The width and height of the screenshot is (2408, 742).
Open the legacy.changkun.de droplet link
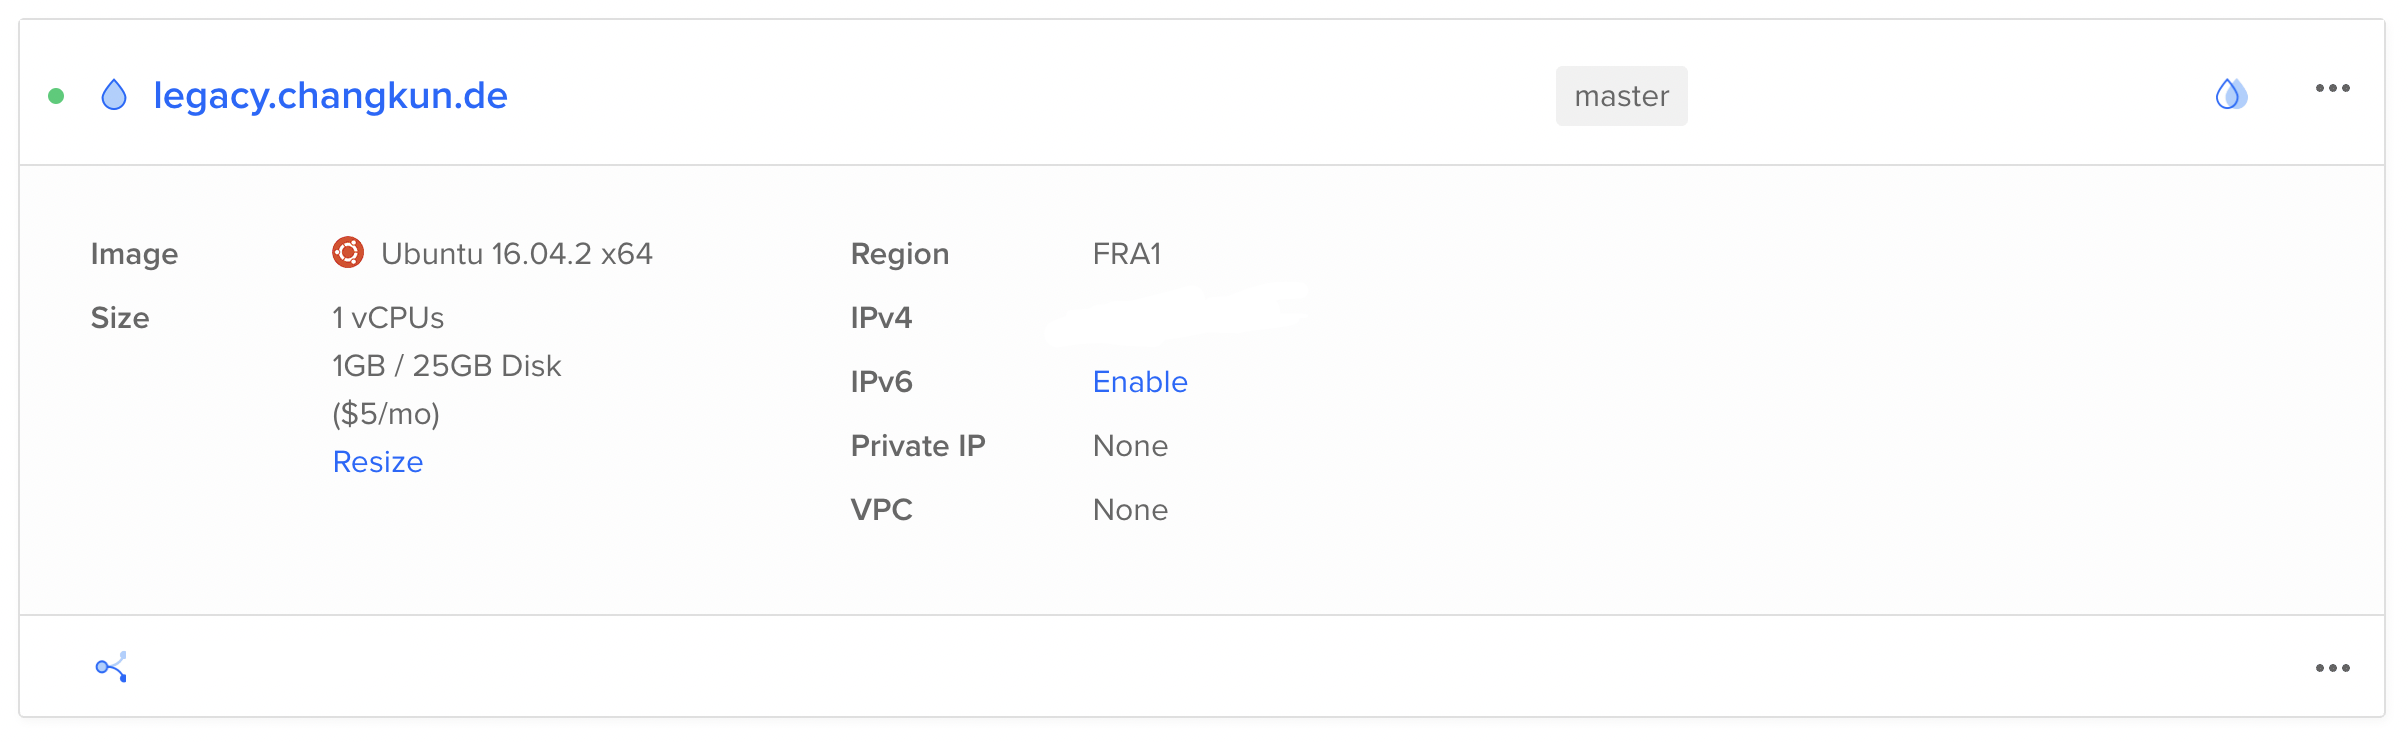click(330, 96)
